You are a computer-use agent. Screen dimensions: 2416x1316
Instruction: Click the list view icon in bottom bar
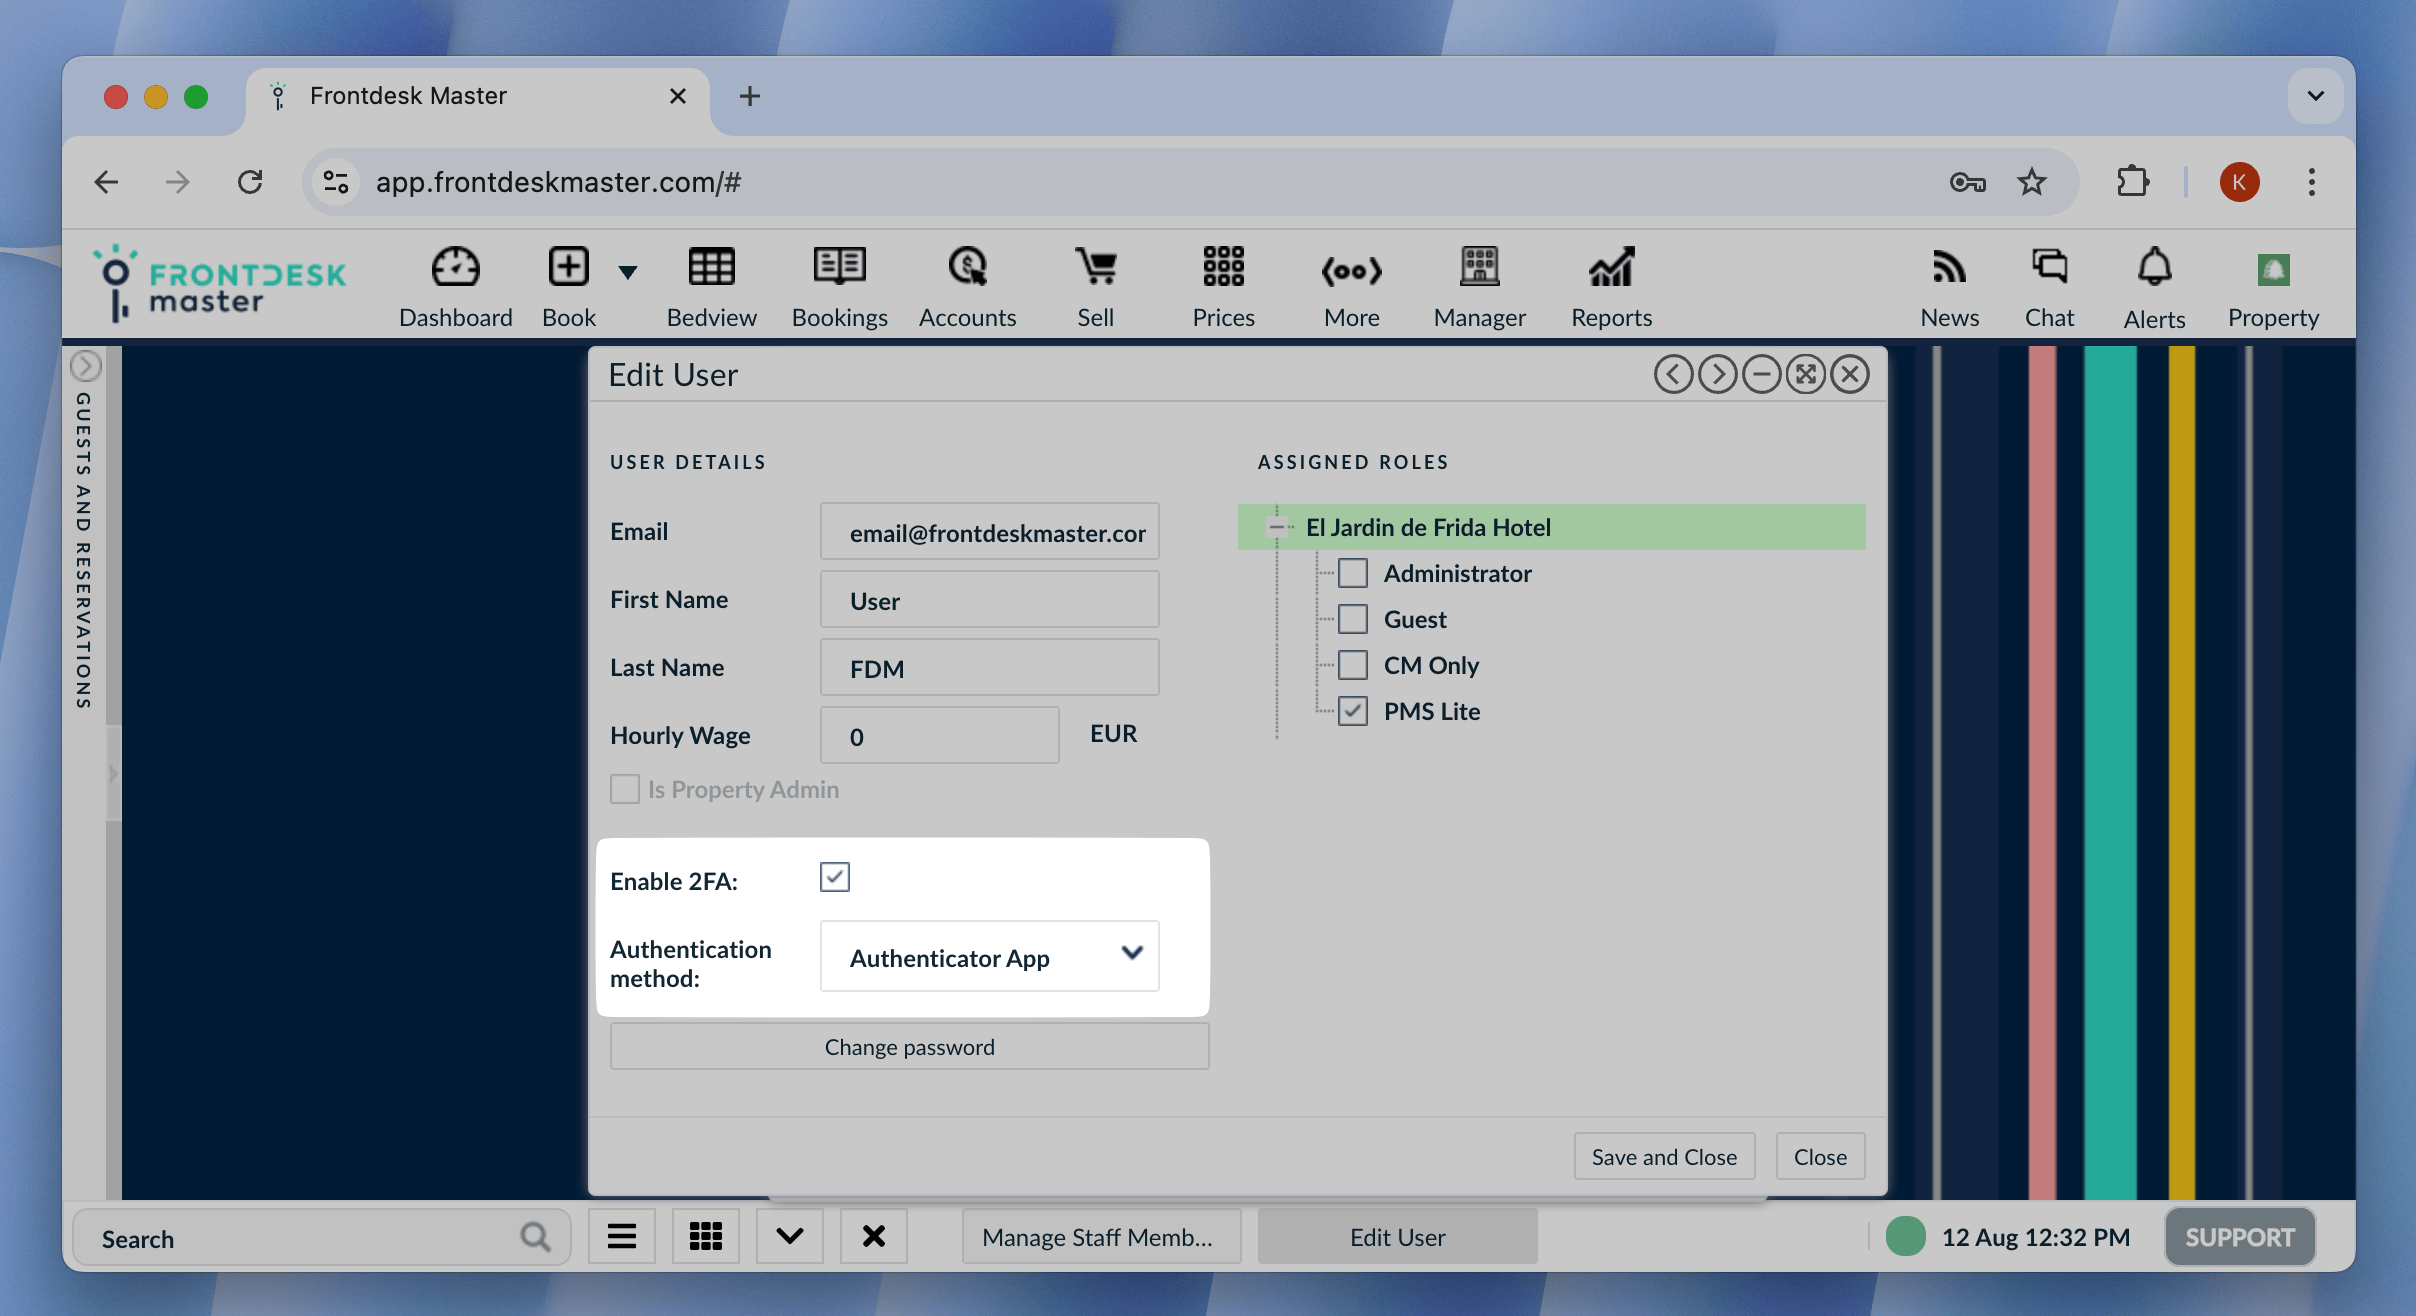tap(621, 1237)
